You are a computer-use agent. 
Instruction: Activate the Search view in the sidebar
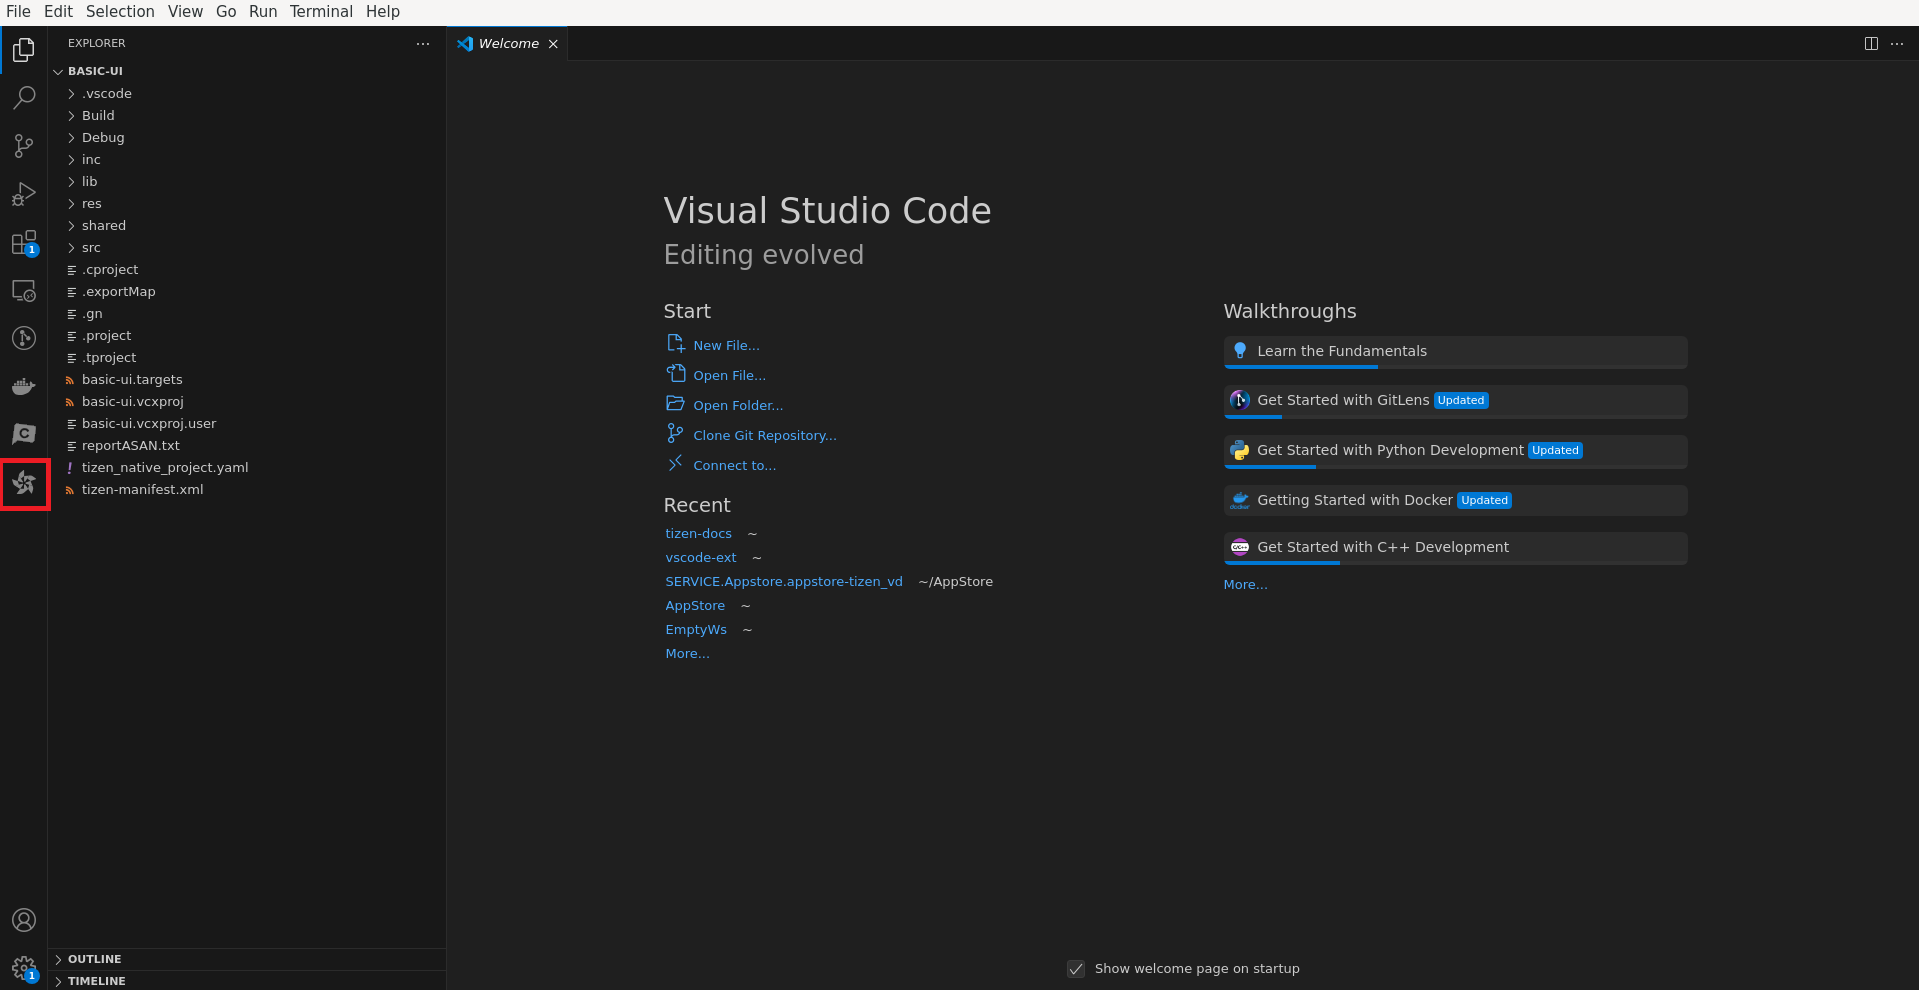coord(24,97)
